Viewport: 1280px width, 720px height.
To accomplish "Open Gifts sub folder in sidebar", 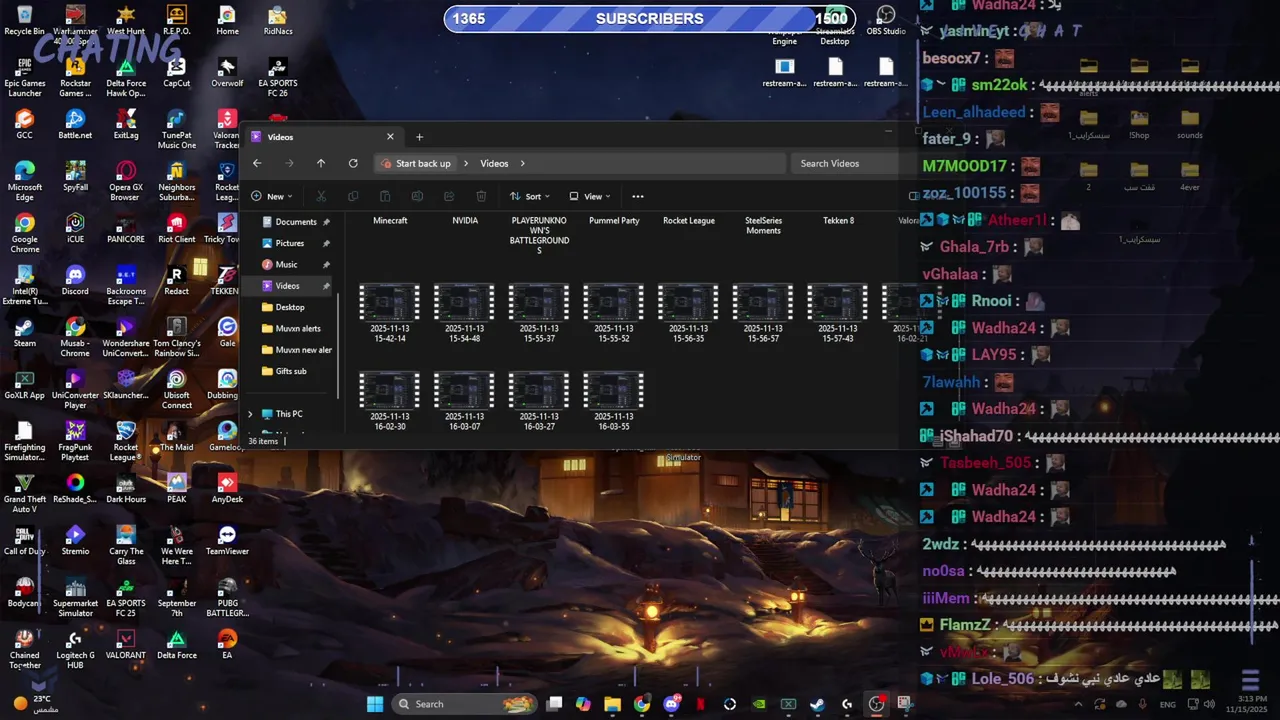I will [291, 371].
